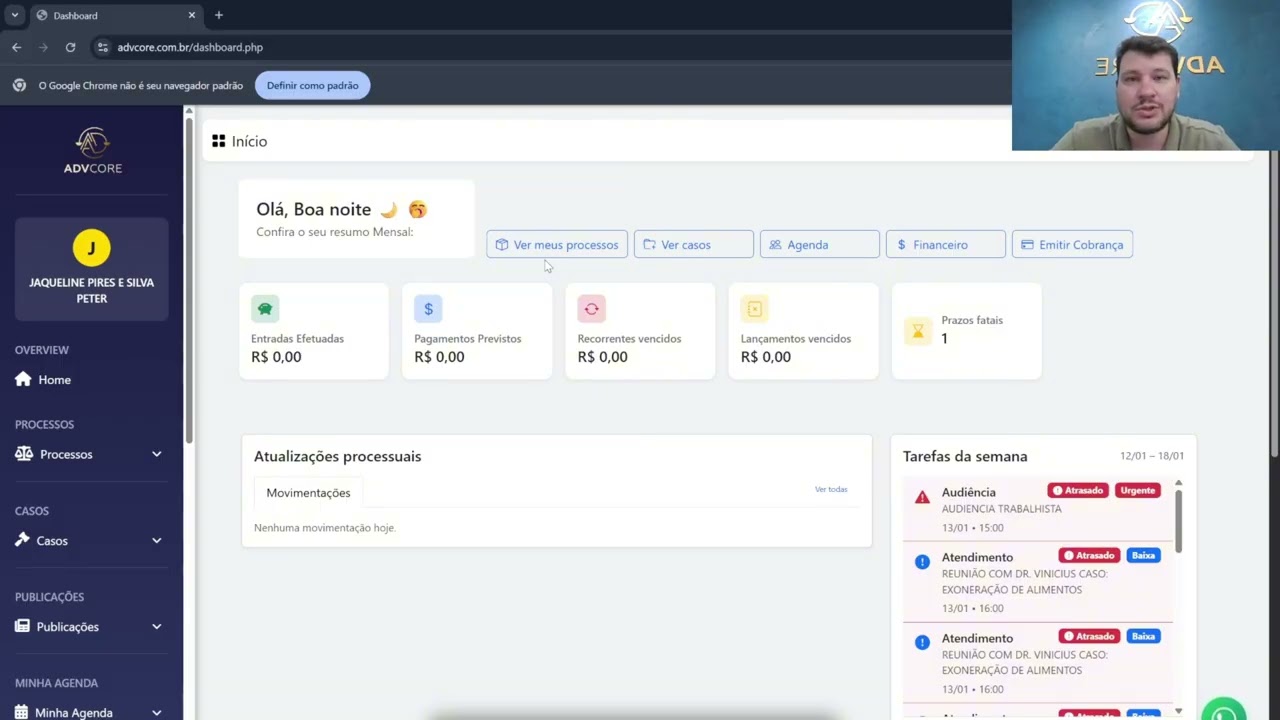The width and height of the screenshot is (1280, 720).
Task: Click the Lançamentos vencidos yellow icon
Action: [x=754, y=309]
